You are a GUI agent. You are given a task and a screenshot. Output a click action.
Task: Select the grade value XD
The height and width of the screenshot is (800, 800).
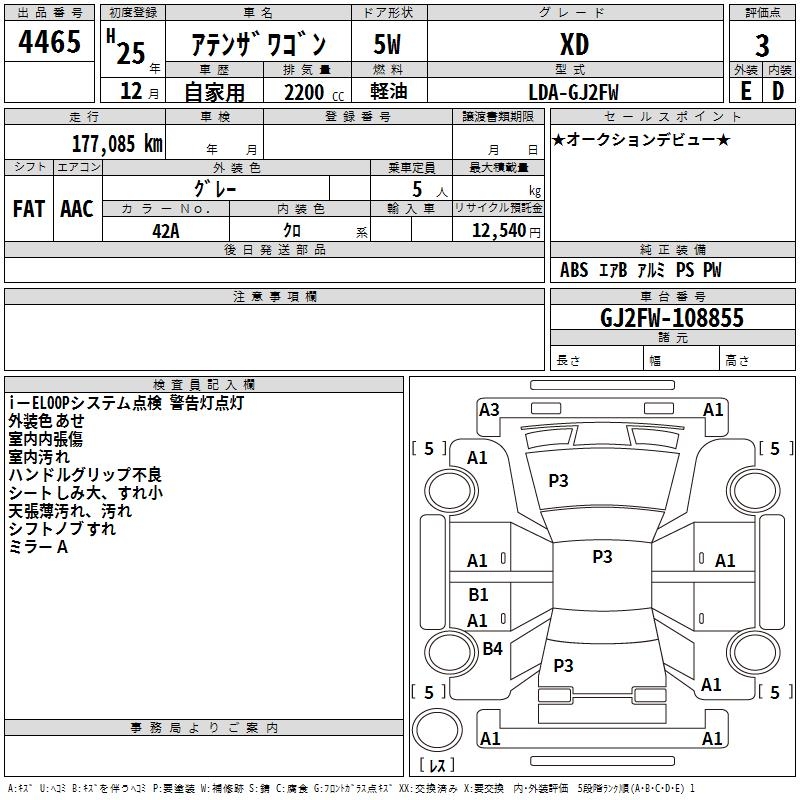[574, 44]
